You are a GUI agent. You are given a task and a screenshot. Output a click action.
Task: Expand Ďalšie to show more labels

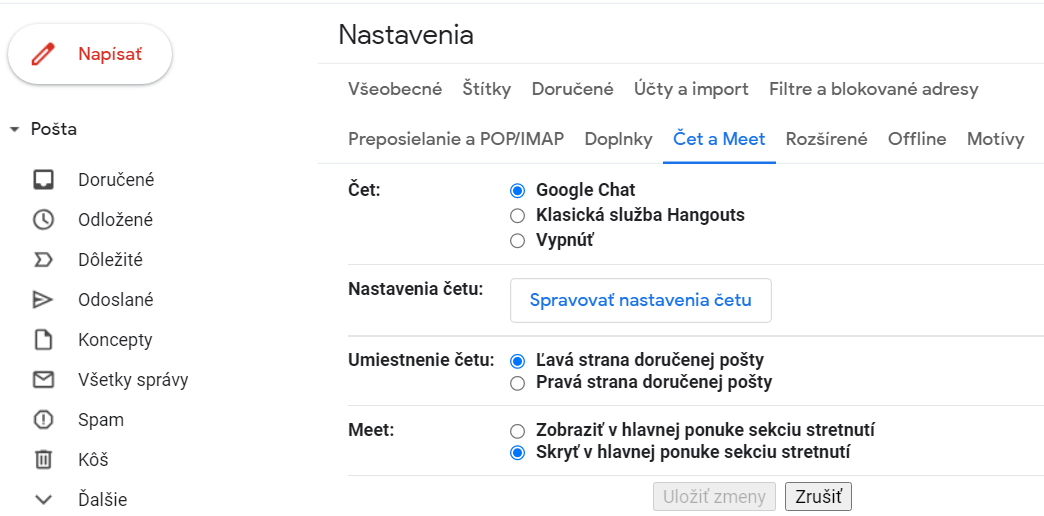pos(43,500)
